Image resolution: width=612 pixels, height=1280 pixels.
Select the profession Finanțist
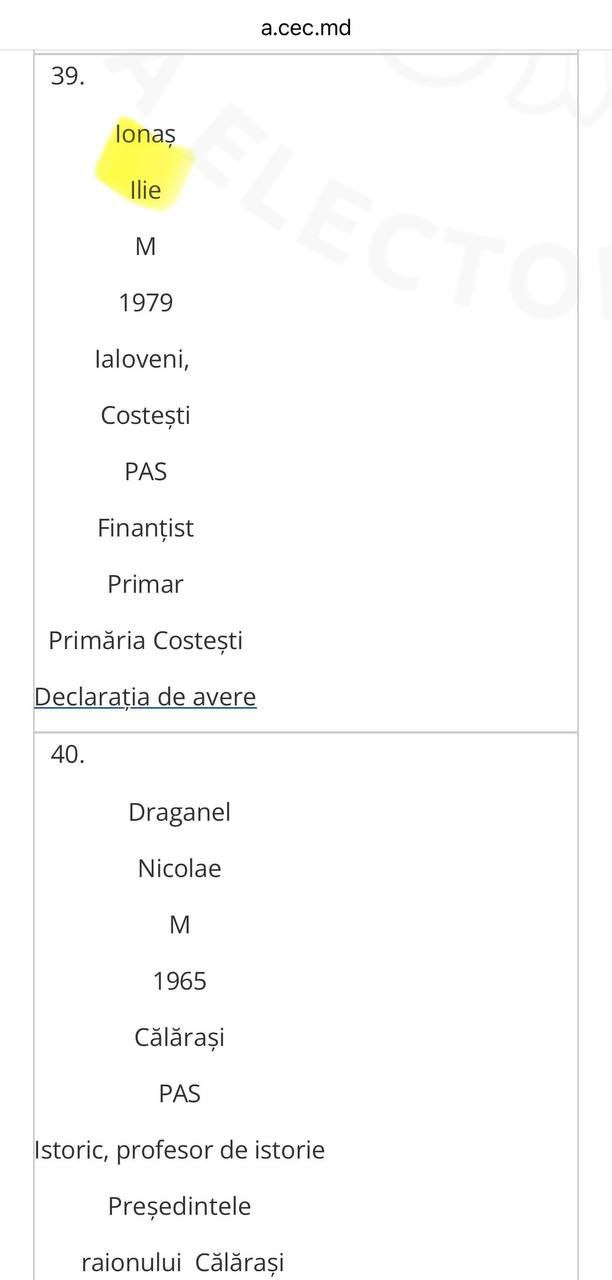pyautogui.click(x=145, y=528)
